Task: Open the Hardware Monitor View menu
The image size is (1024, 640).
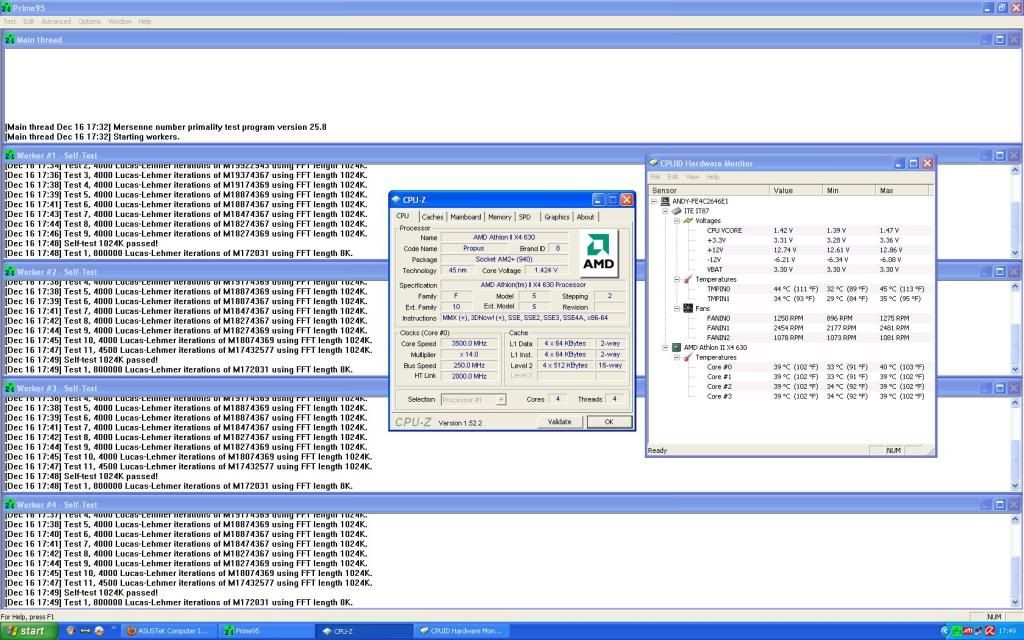Action: [692, 177]
